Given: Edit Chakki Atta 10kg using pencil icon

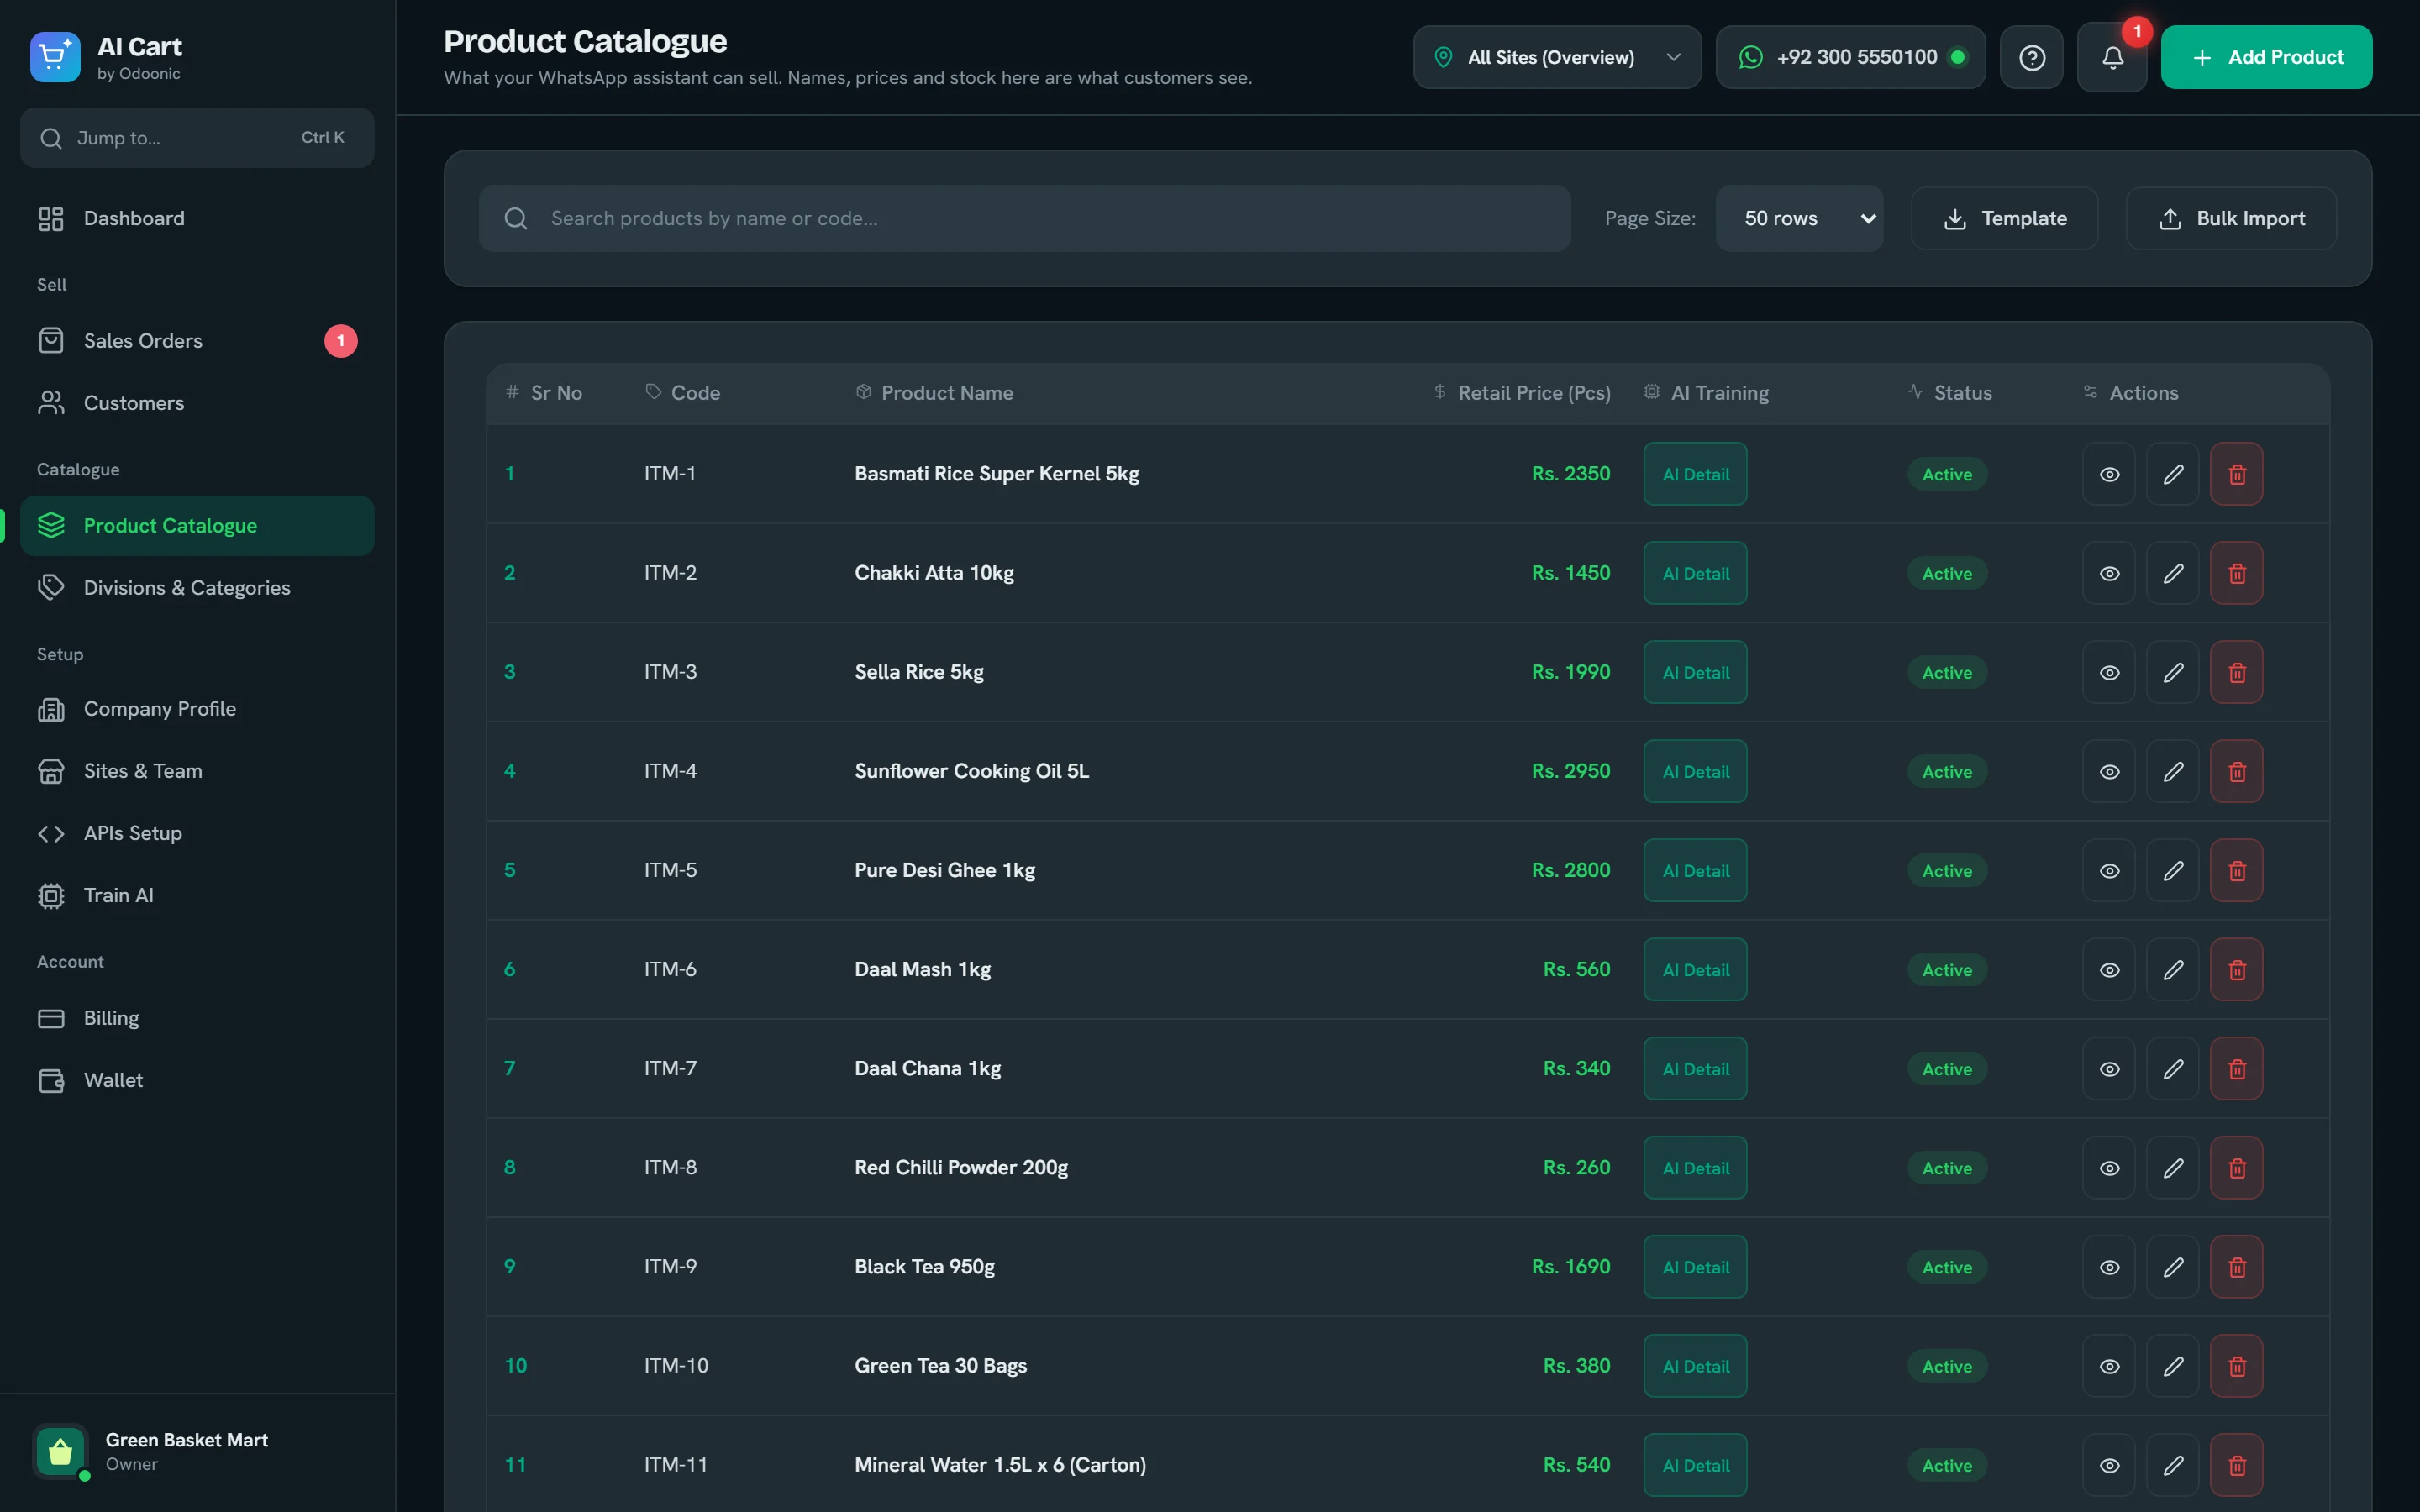Looking at the screenshot, I should pos(2172,573).
